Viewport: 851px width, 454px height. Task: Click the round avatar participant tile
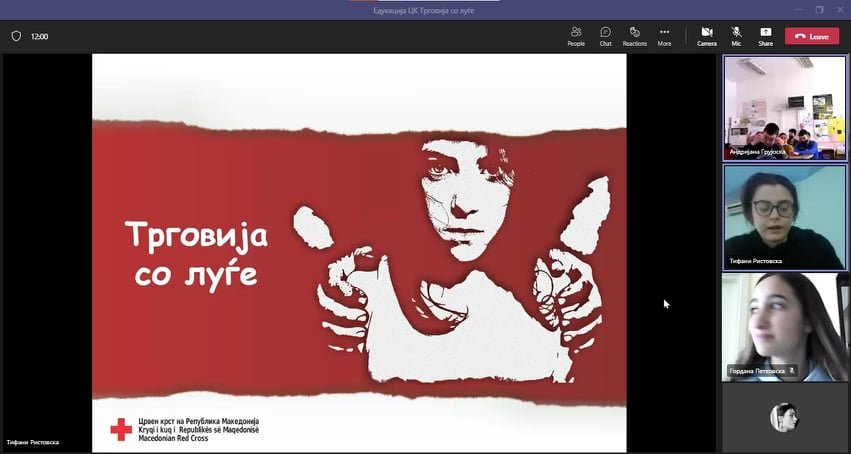(x=784, y=417)
